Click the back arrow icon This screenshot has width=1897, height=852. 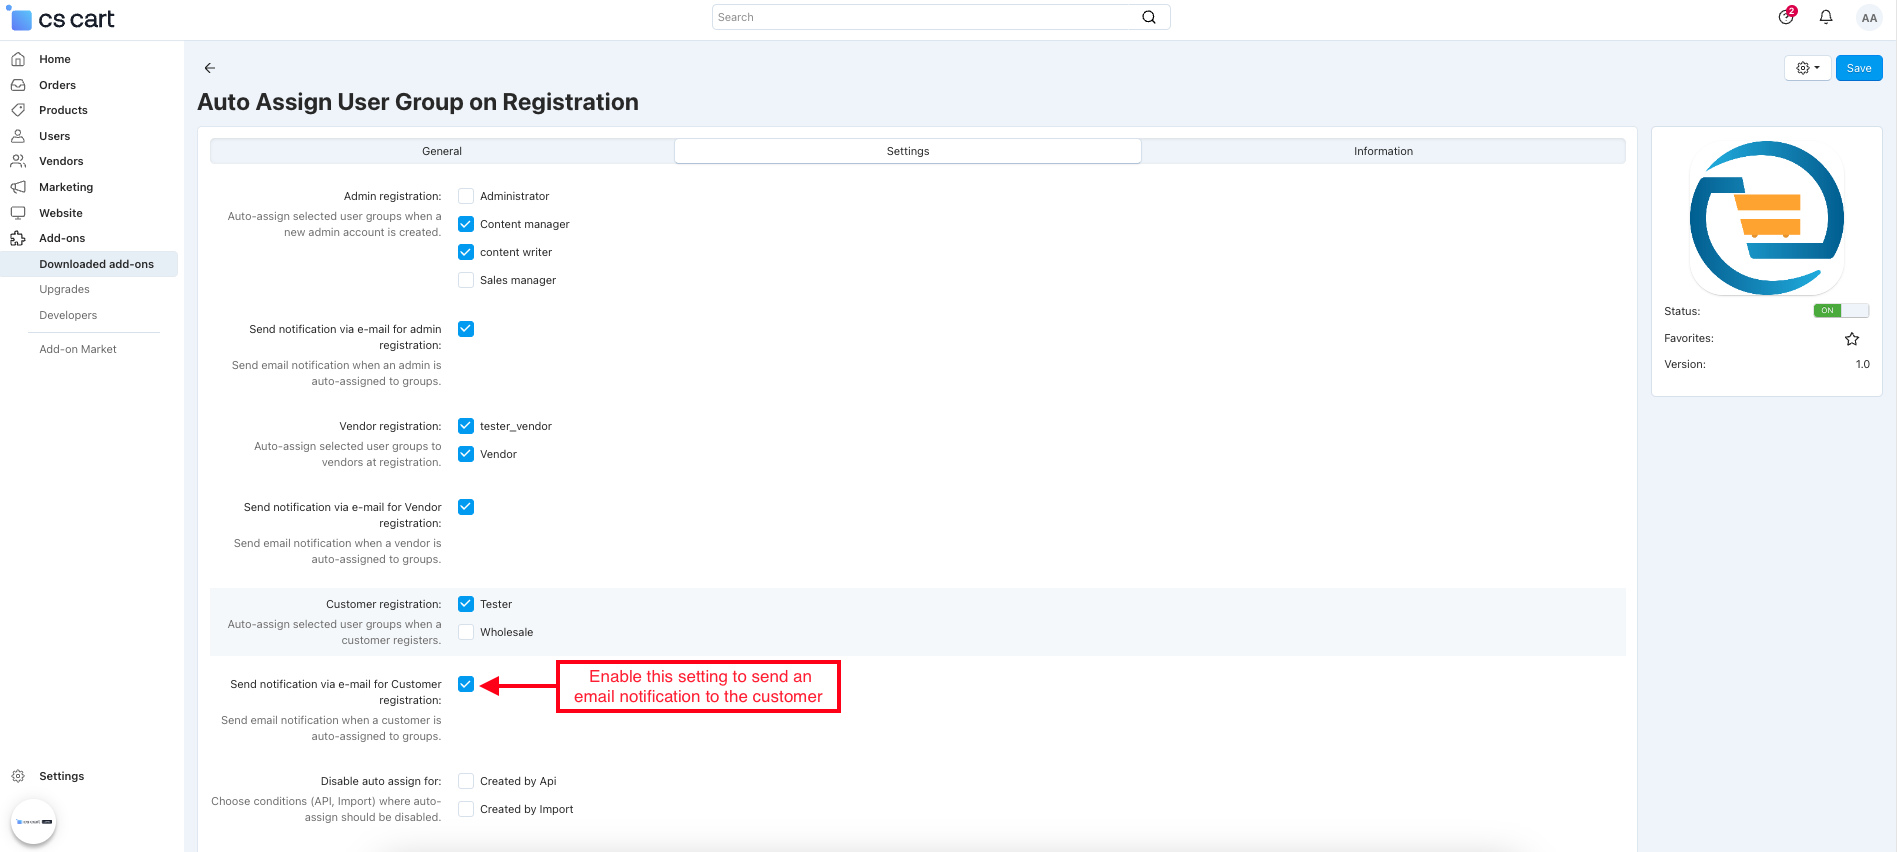tap(210, 68)
